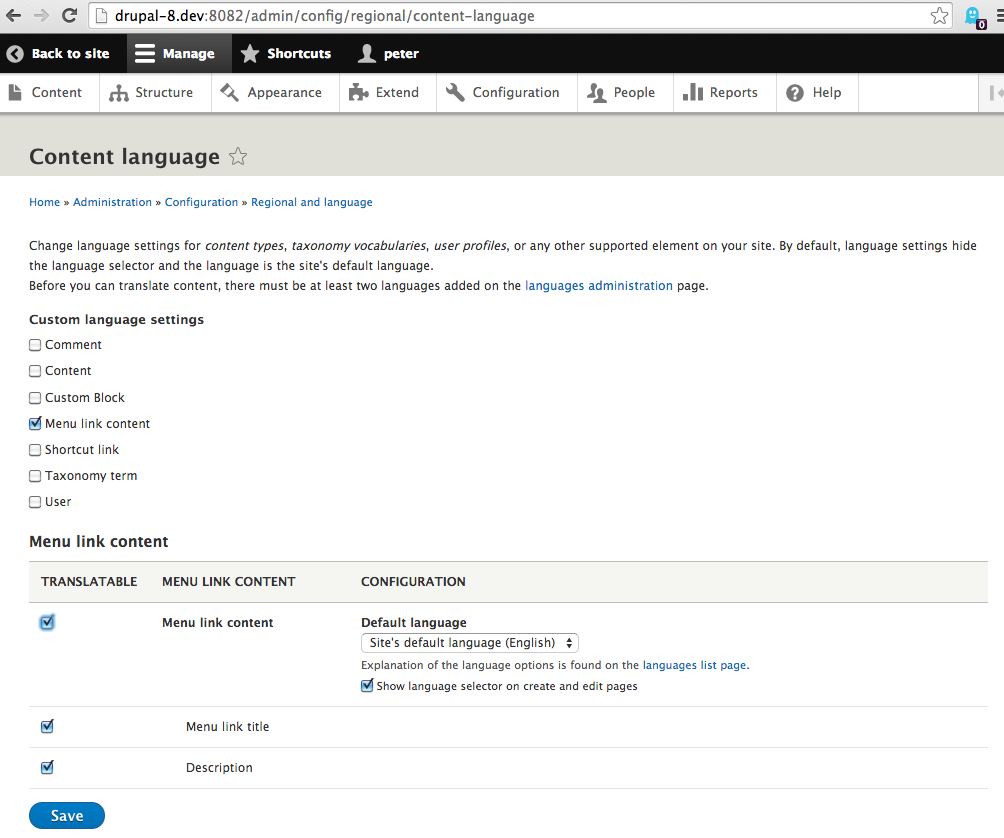The height and width of the screenshot is (838, 1004).
Task: Click the bookmark star in address bar
Action: [939, 16]
